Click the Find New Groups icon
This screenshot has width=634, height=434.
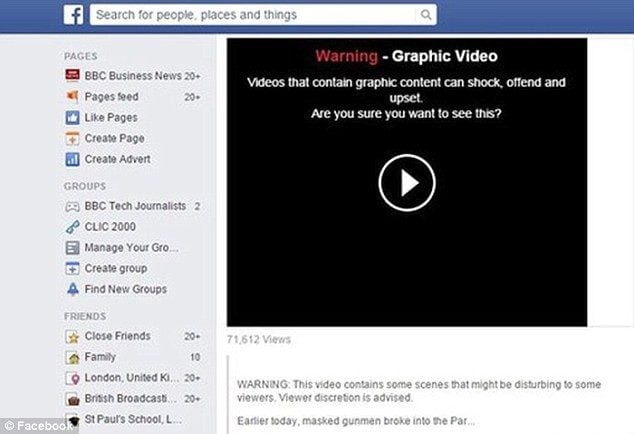coord(72,290)
